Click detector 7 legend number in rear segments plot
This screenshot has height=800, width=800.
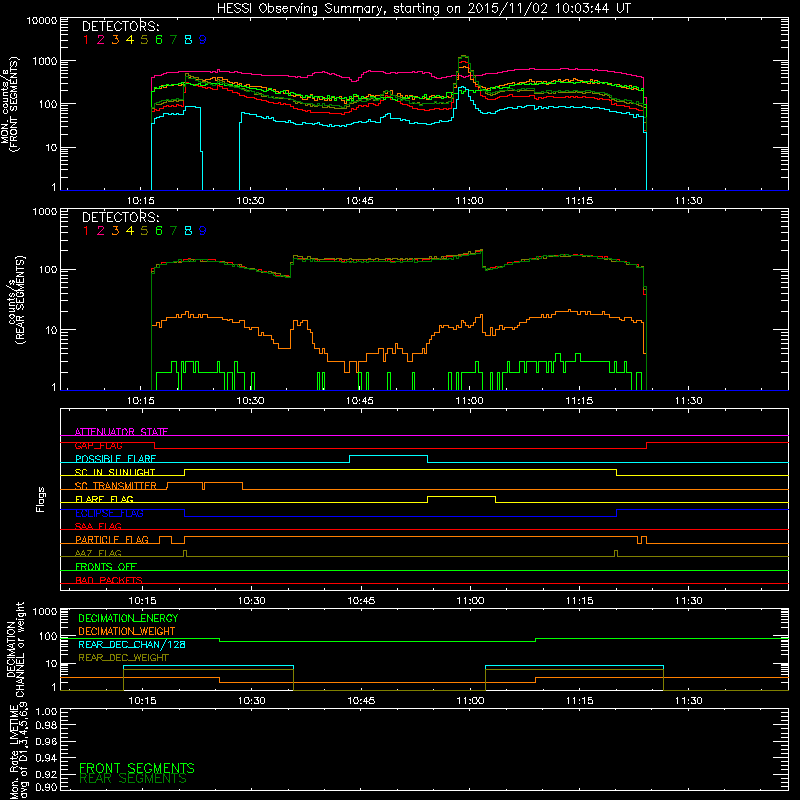(173, 231)
